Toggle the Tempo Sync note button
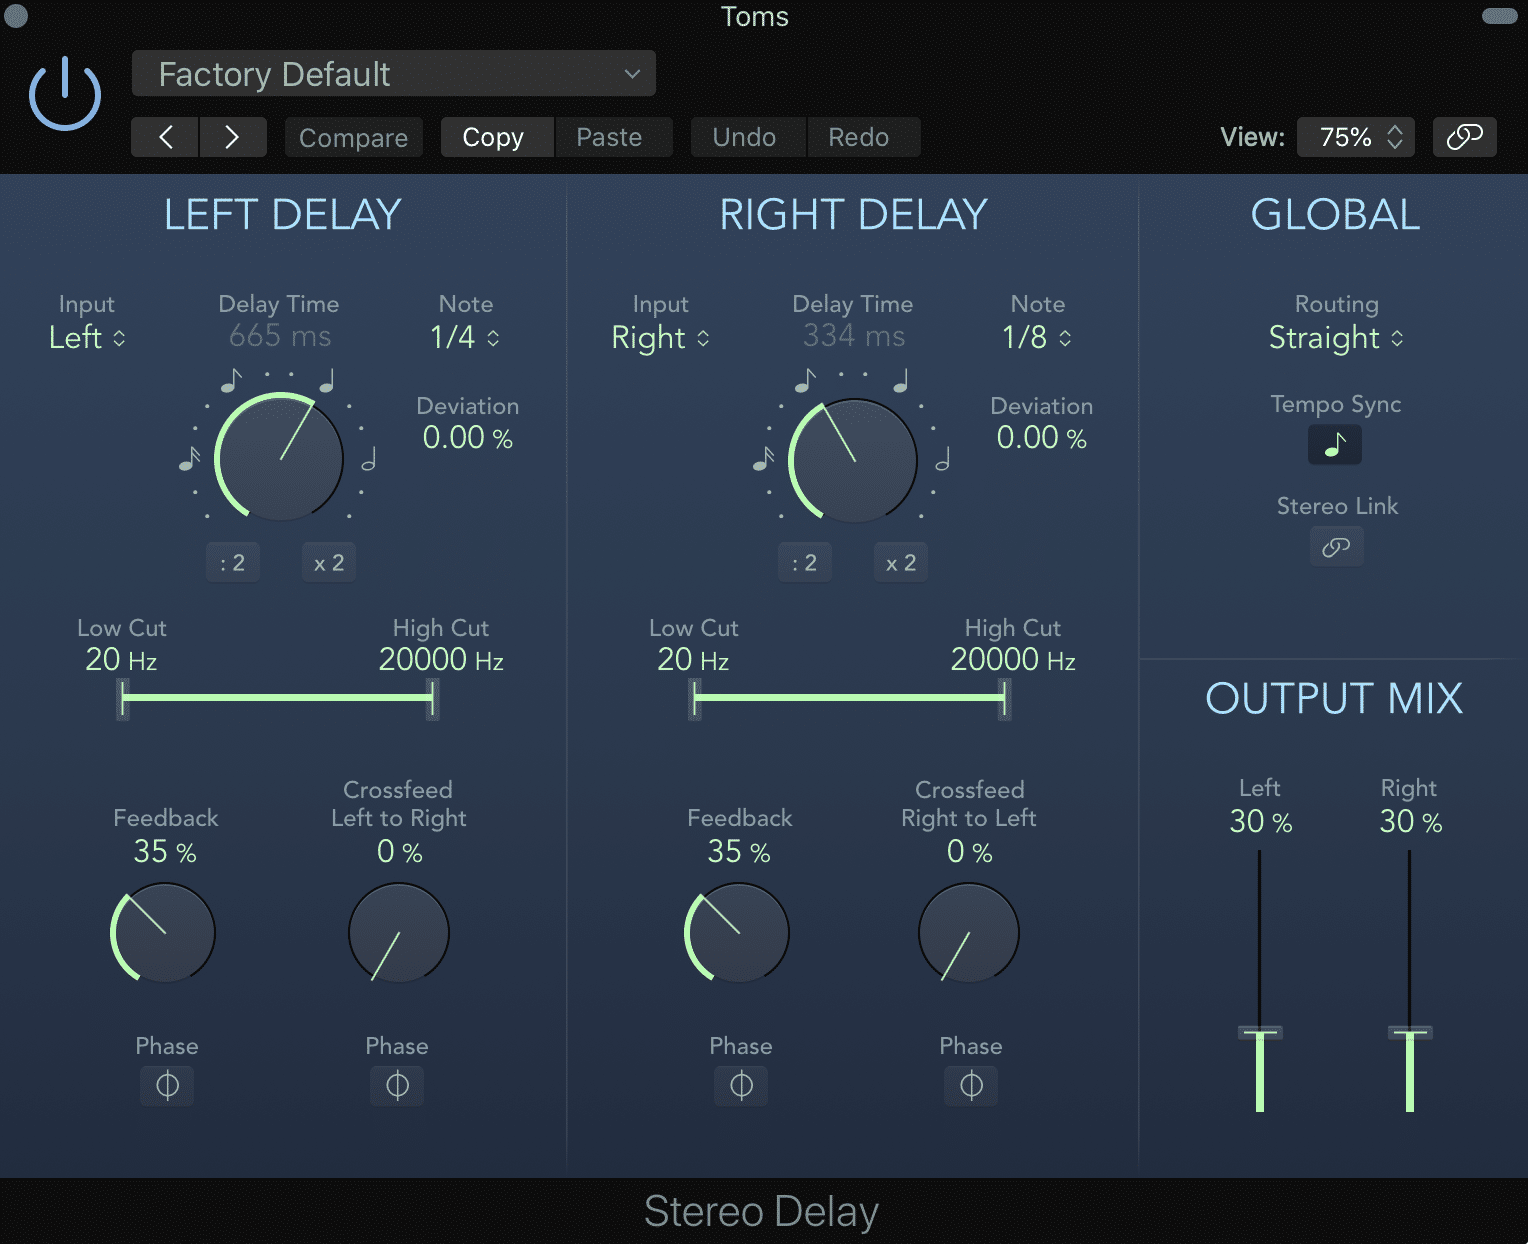This screenshot has height=1244, width=1528. (1335, 445)
